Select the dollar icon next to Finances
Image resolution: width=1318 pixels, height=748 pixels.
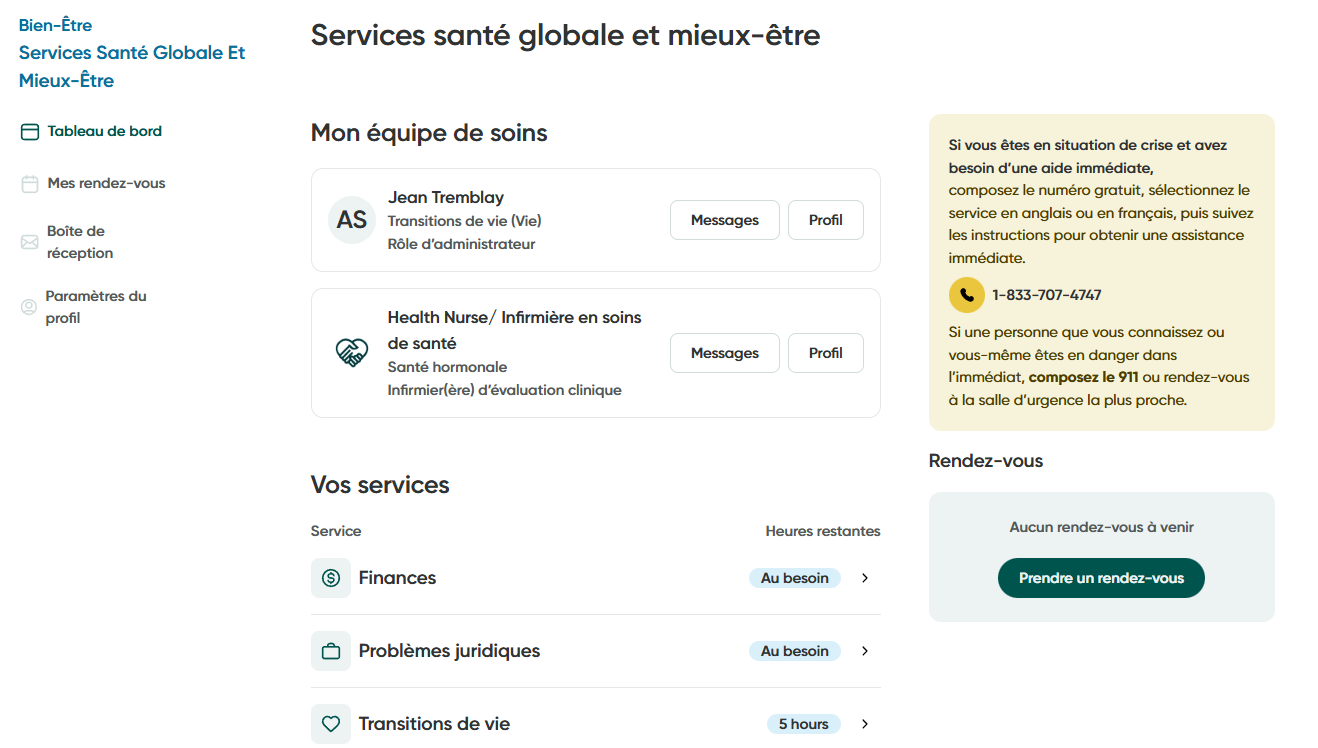(330, 577)
